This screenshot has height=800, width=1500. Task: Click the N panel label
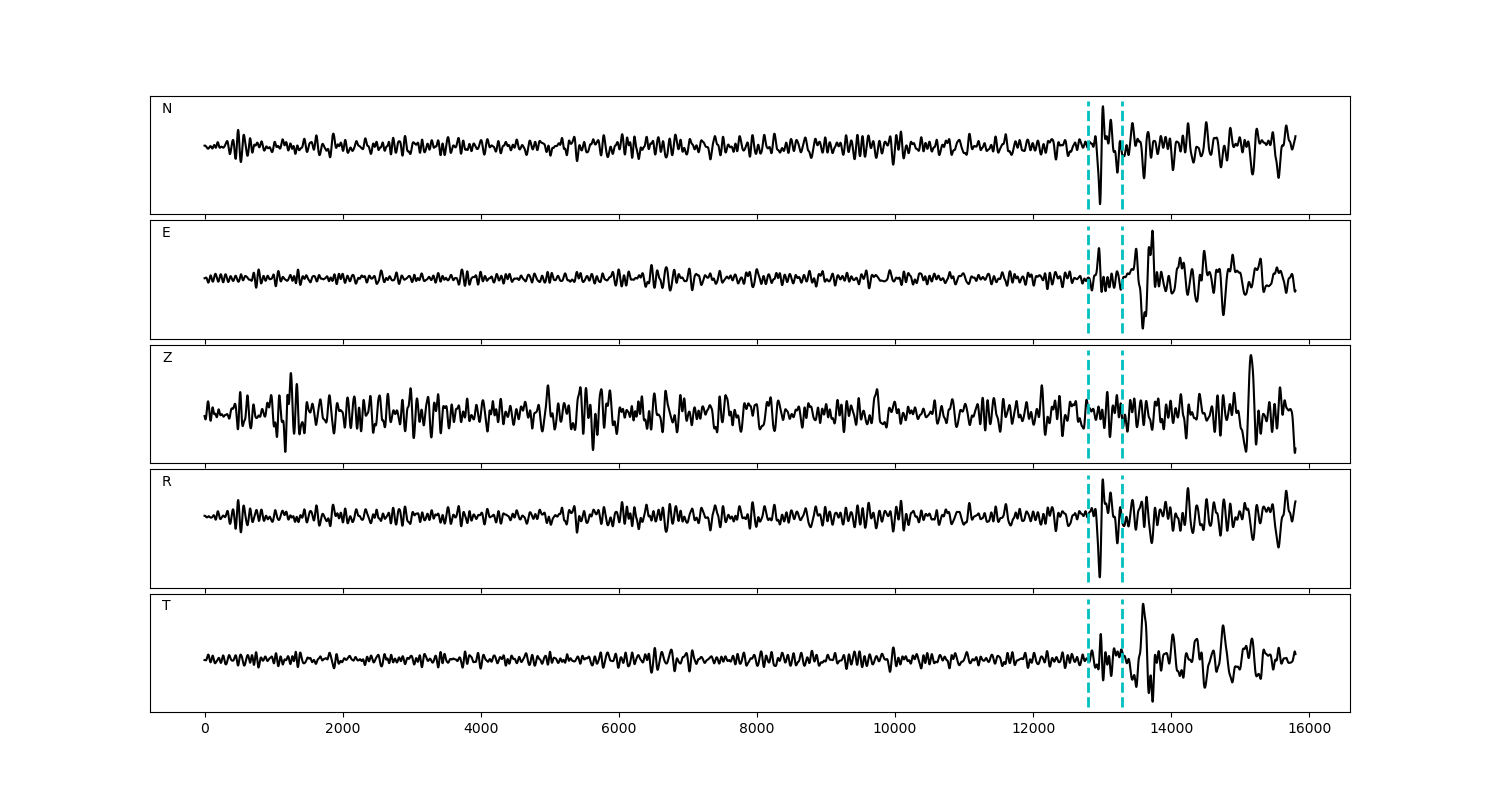pos(167,109)
